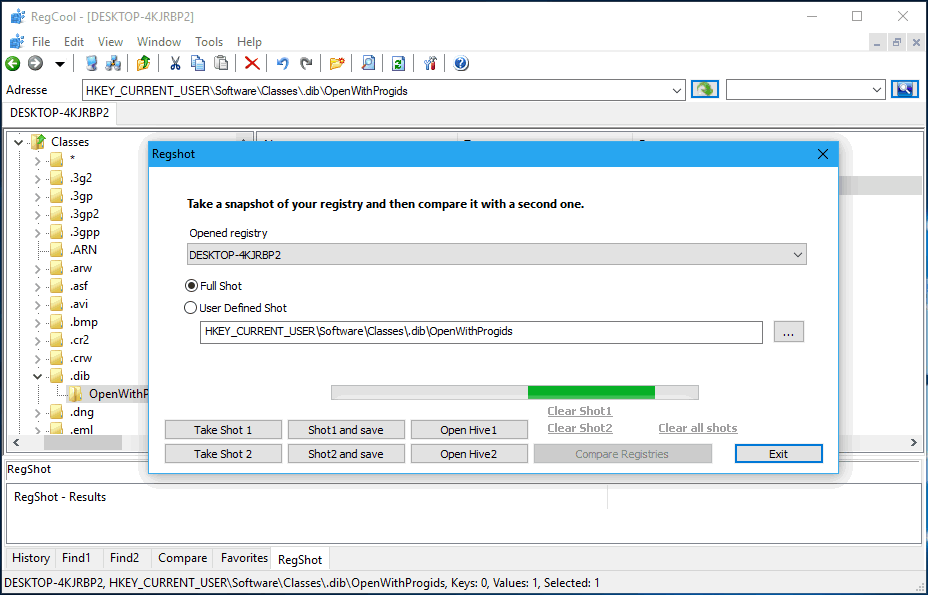This screenshot has height=595, width=928.
Task: Click the green Refresh icon in the toolbar
Action: (x=399, y=63)
